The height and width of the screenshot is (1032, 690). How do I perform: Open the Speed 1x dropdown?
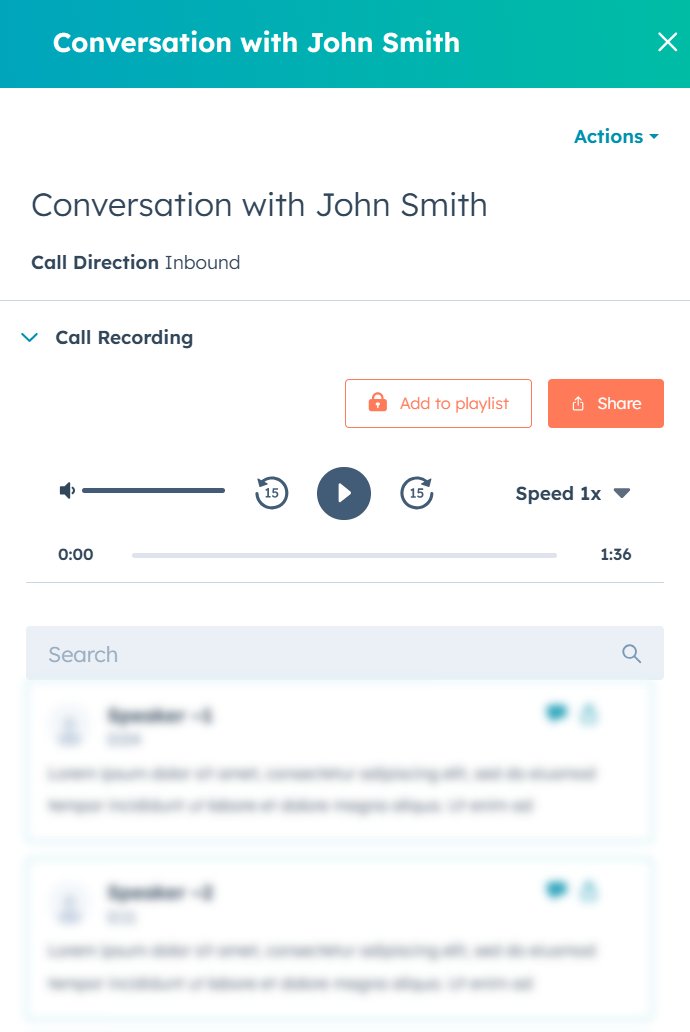click(x=573, y=493)
